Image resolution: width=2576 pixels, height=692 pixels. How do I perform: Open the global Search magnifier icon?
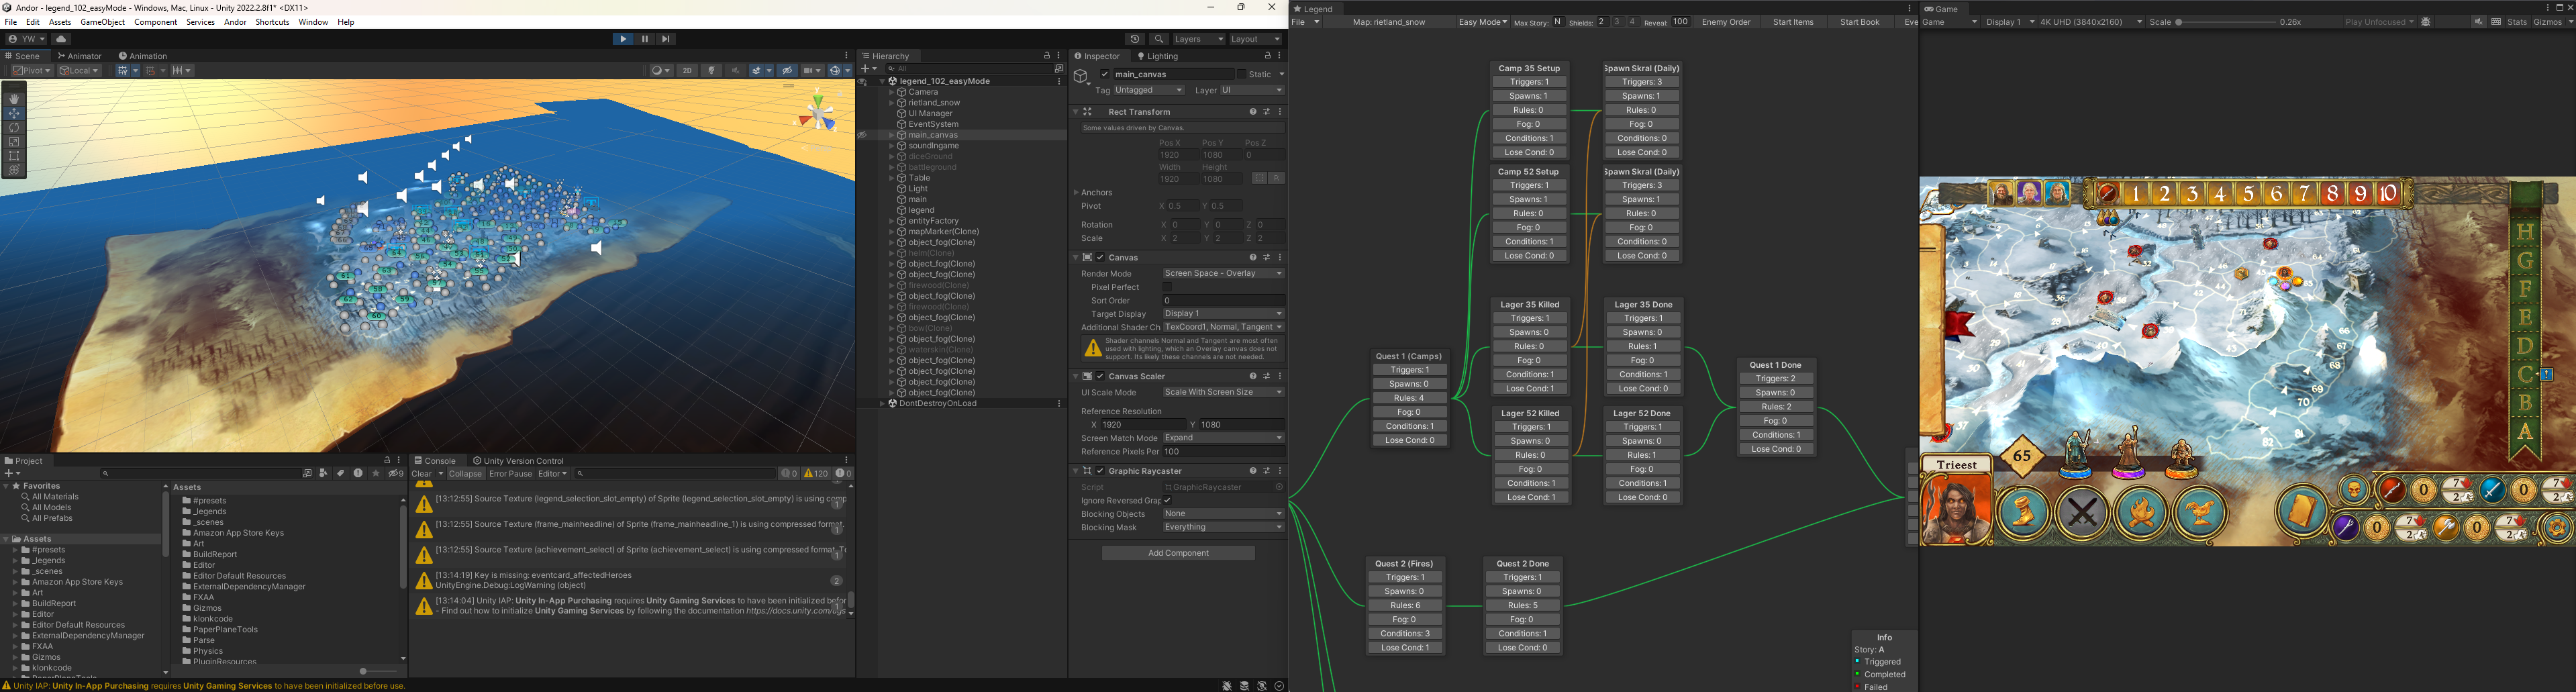coord(1158,39)
